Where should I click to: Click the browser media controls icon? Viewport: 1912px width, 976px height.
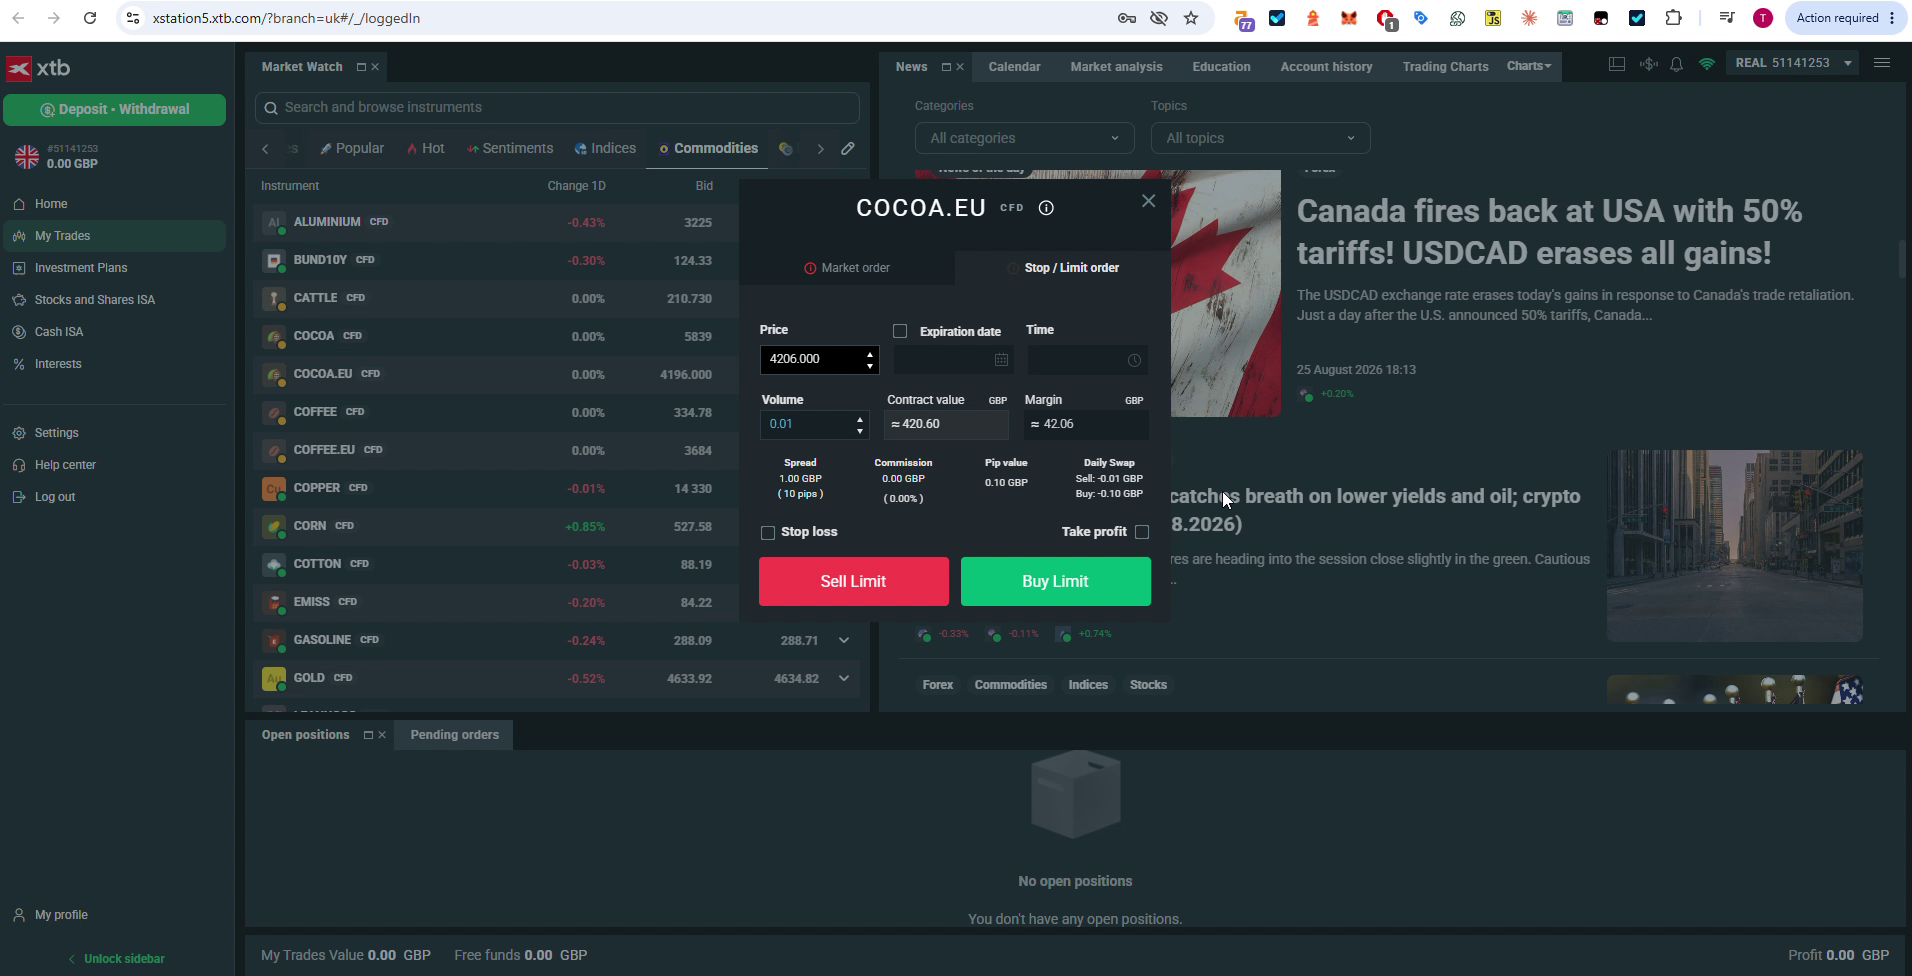click(1727, 18)
